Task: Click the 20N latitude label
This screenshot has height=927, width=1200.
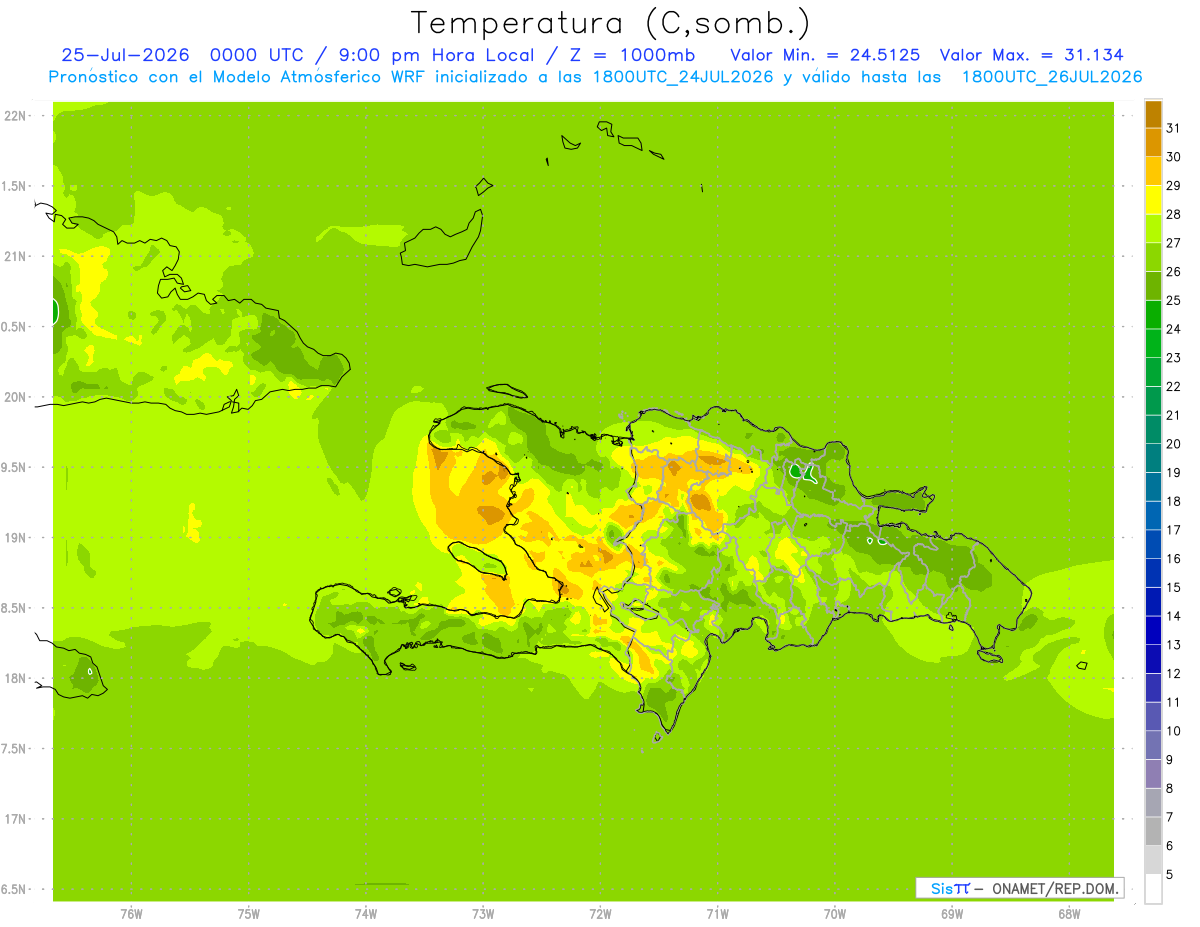Action: pos(15,397)
